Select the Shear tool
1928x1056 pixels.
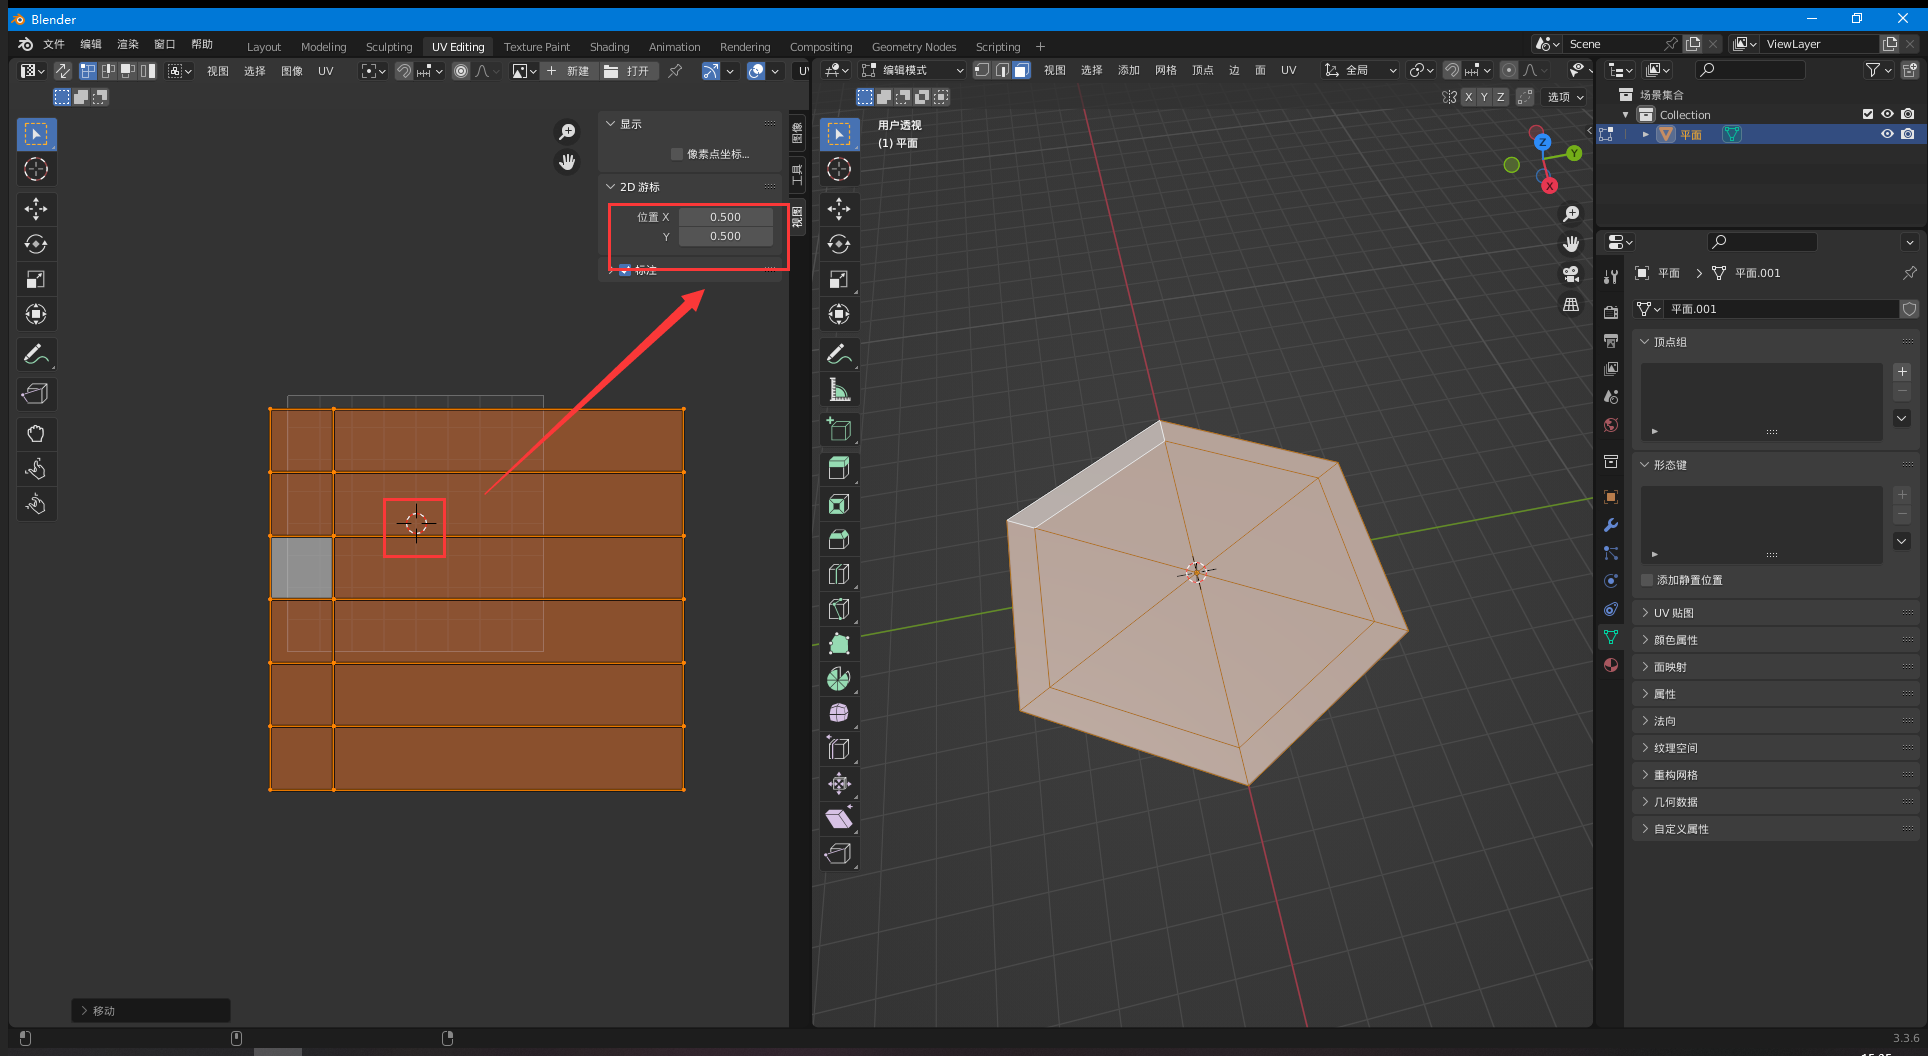(839, 819)
